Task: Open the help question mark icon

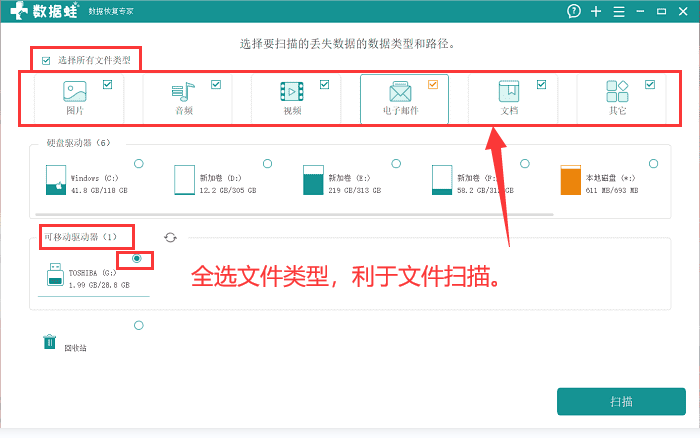Action: click(574, 11)
